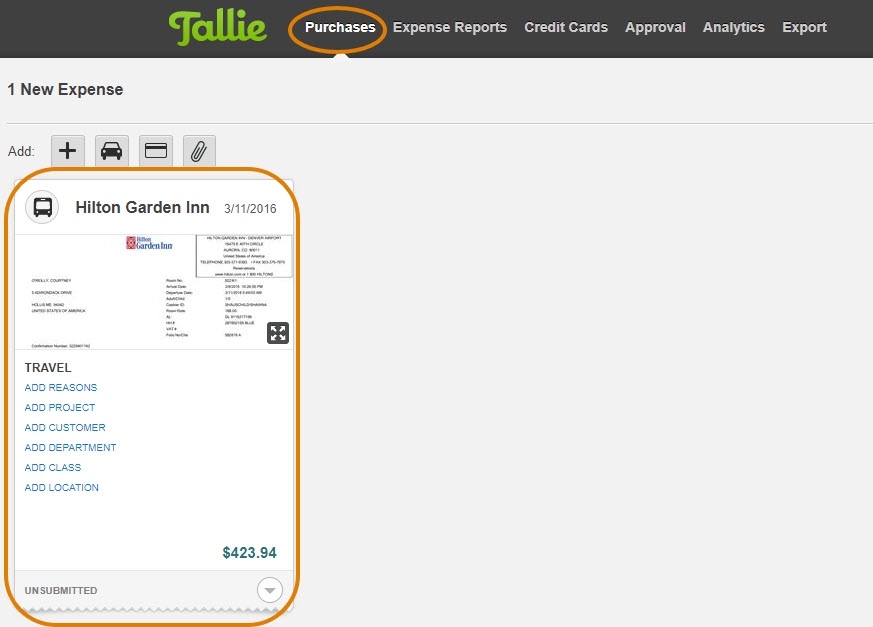
Task: Click the ADD REASONS link
Action: [61, 388]
